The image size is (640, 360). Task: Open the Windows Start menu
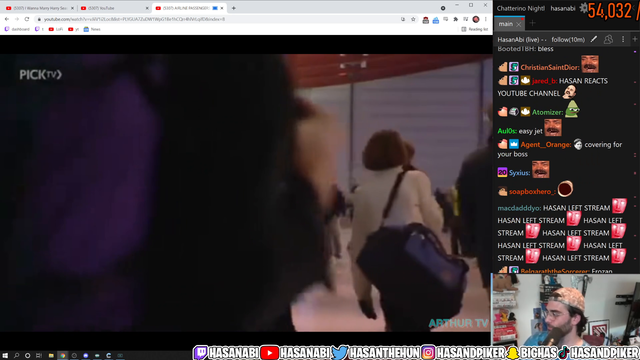[5, 356]
